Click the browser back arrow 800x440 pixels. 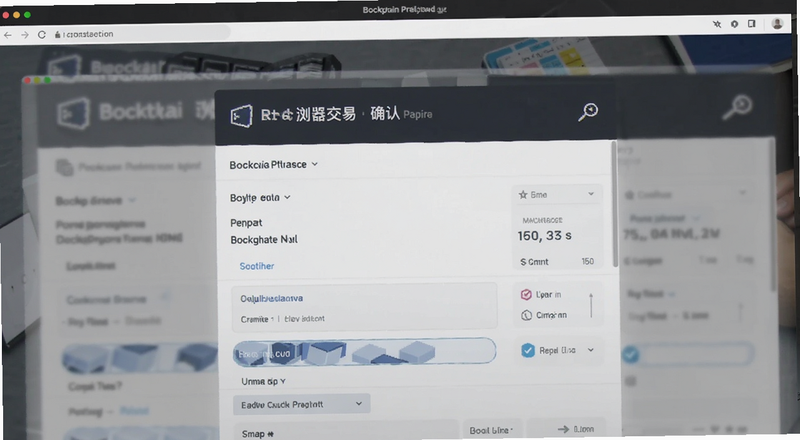tap(8, 35)
